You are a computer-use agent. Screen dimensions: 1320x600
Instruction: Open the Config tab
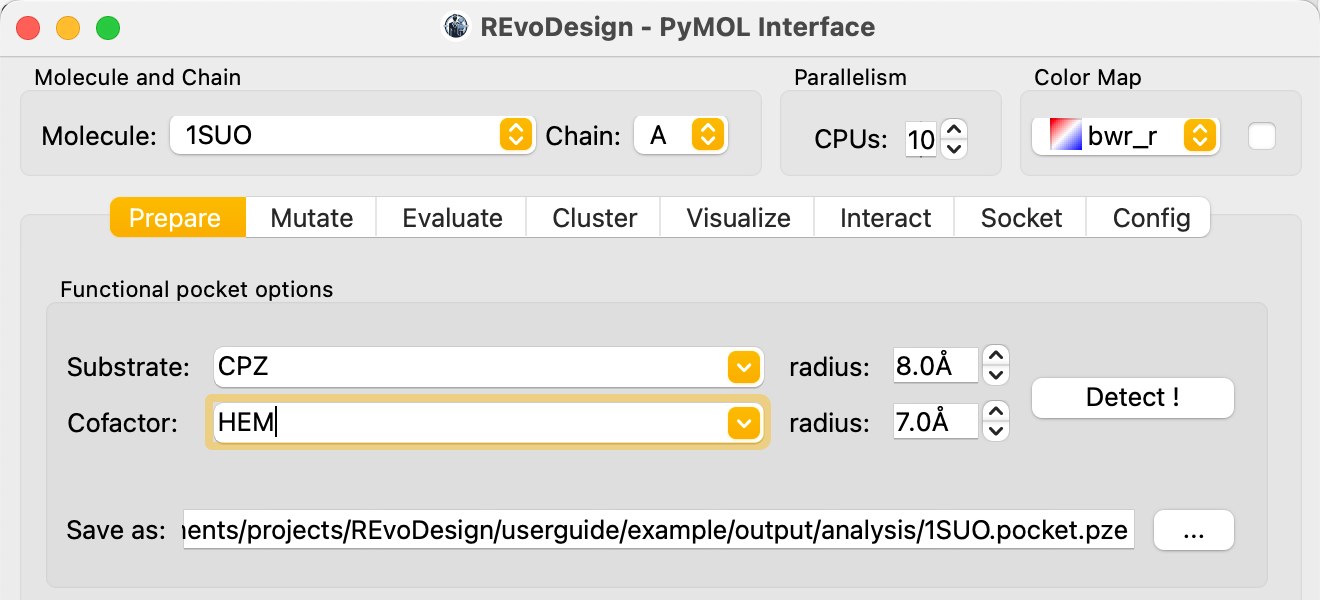pyautogui.click(x=1151, y=218)
